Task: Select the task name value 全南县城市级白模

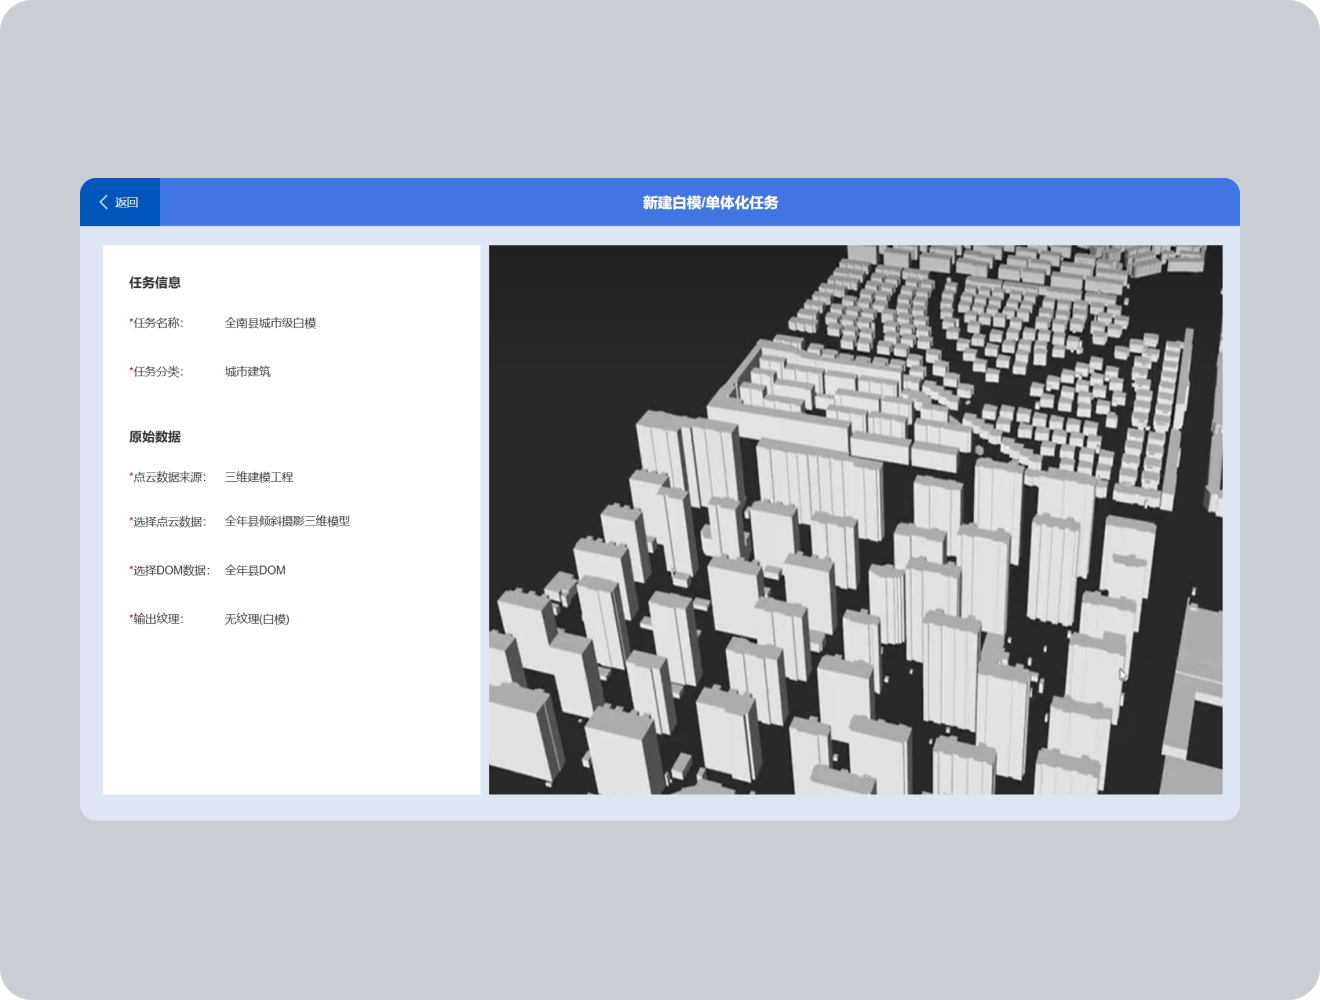Action: pos(270,323)
